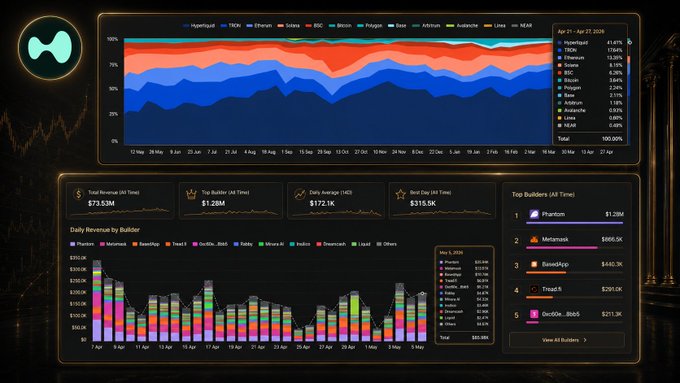Hide Avalanche series in area chart legend

(462, 26)
